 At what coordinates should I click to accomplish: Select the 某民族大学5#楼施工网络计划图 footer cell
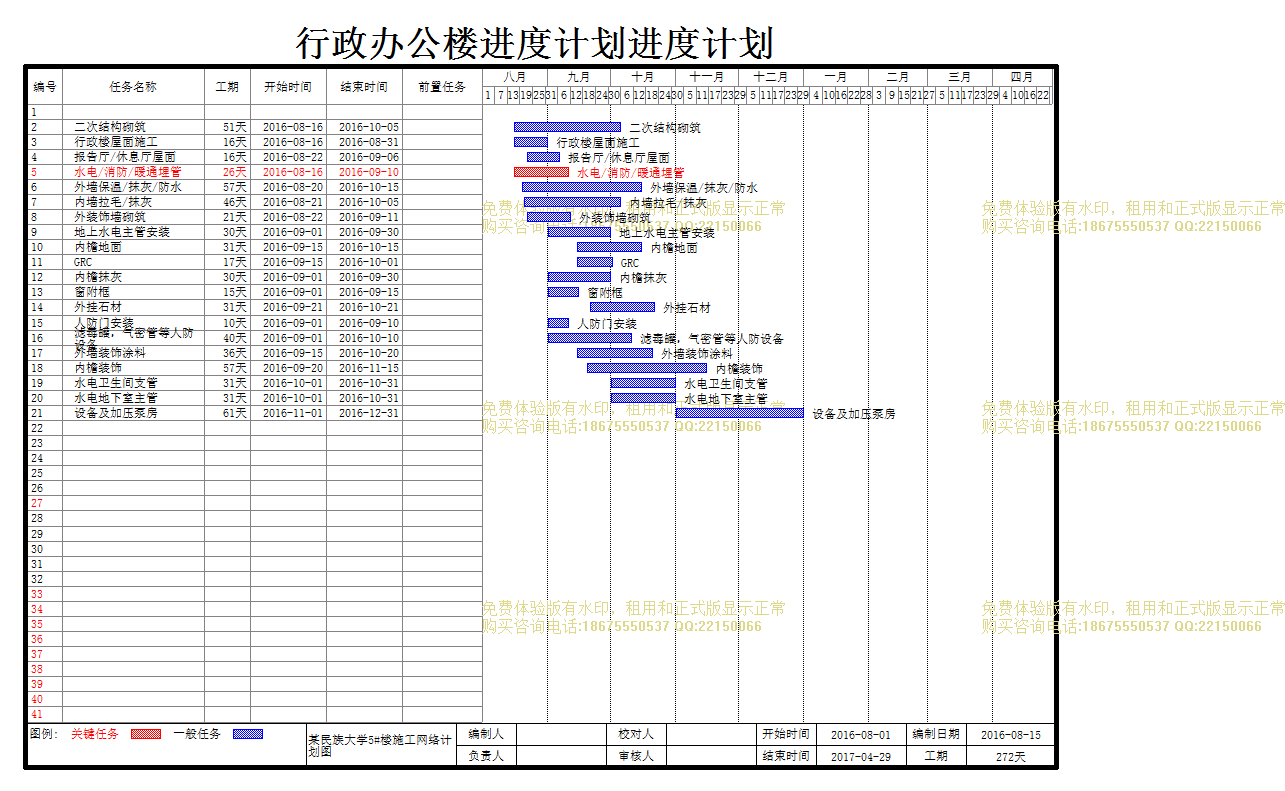point(380,746)
